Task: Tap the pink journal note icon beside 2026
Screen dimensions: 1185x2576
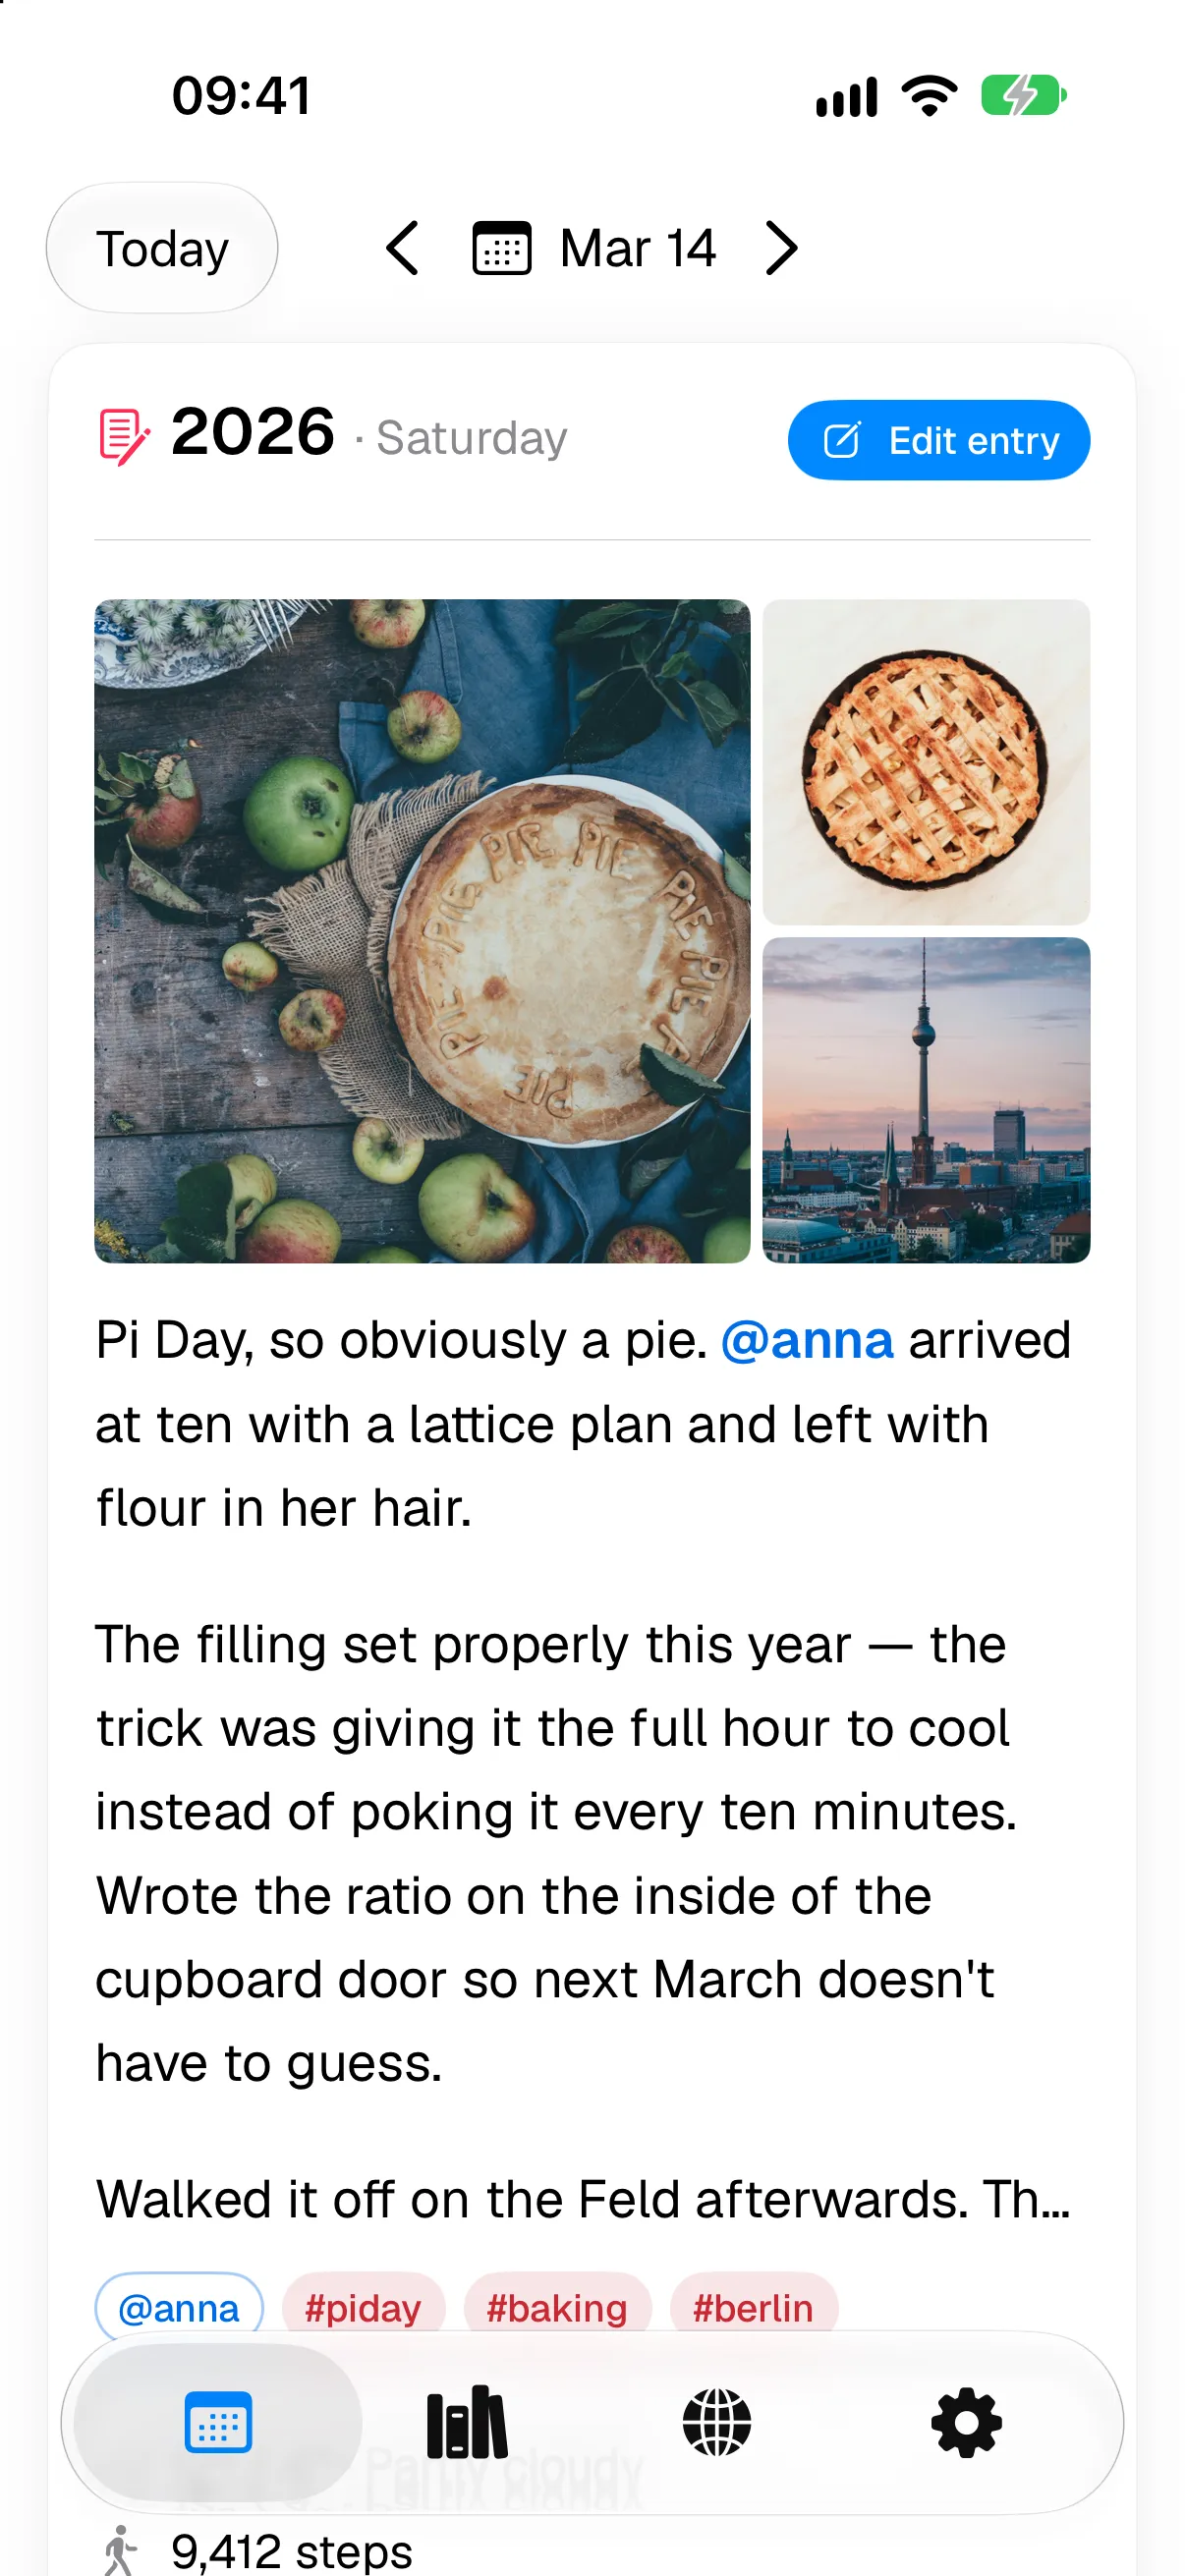Action: coord(124,437)
